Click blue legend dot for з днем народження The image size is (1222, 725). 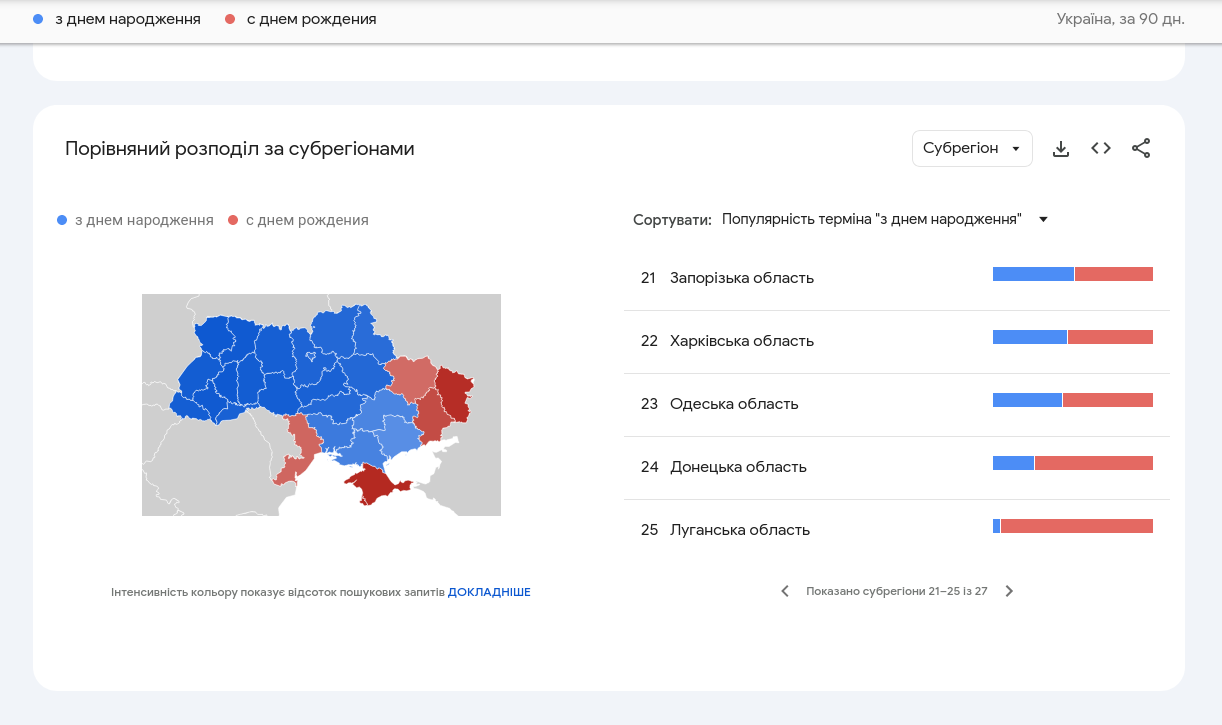[x=62, y=220]
